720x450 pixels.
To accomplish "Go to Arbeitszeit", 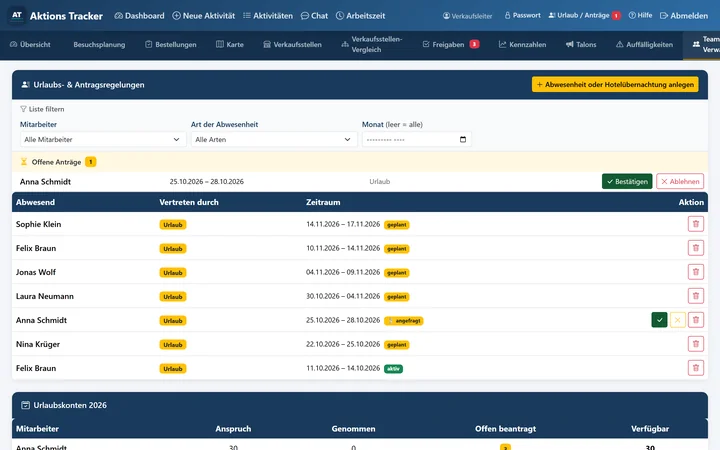I will click(360, 16).
